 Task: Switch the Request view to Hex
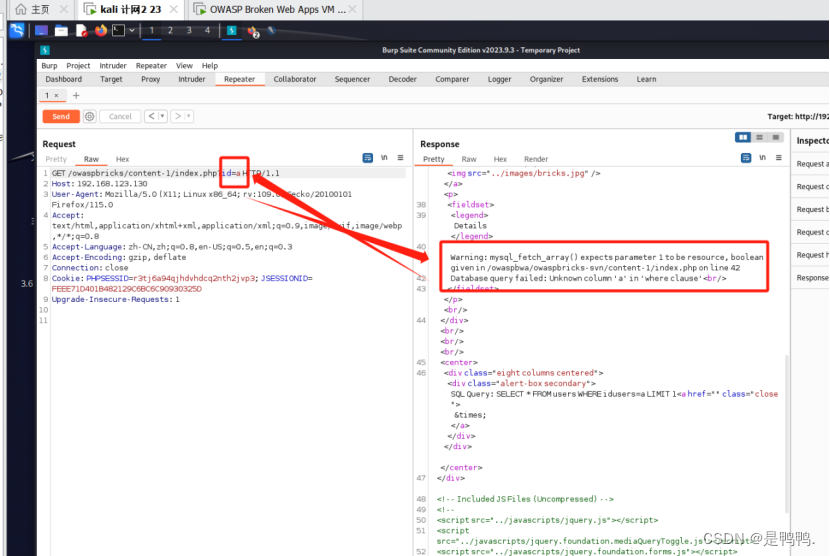122,159
